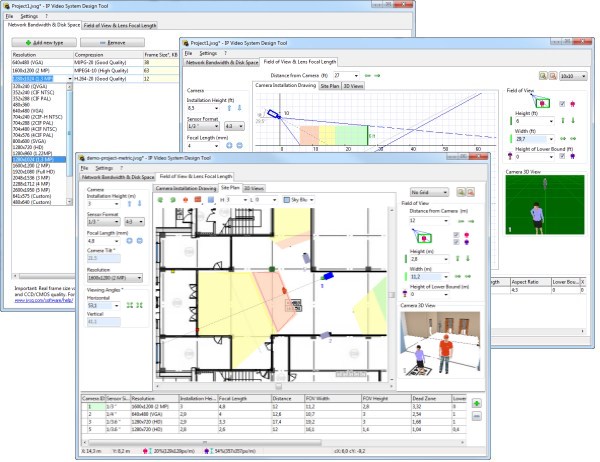Click green up arrow next to Height (m)

(x=456, y=258)
